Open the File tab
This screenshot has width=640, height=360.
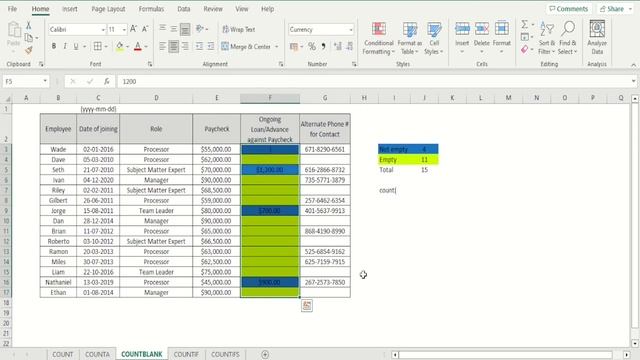pyautogui.click(x=12, y=9)
